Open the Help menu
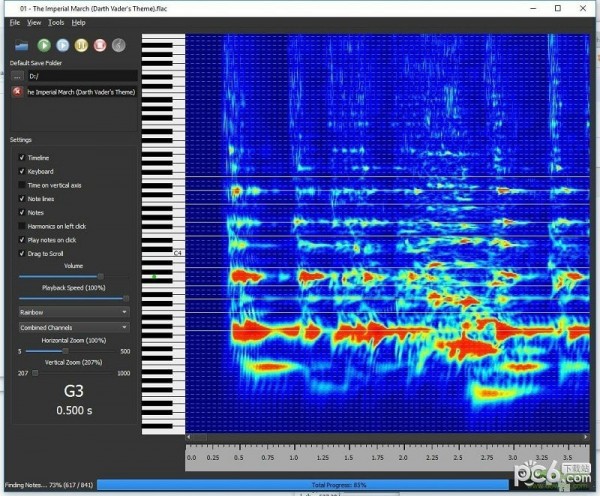The height and width of the screenshot is (496, 600). click(78, 23)
